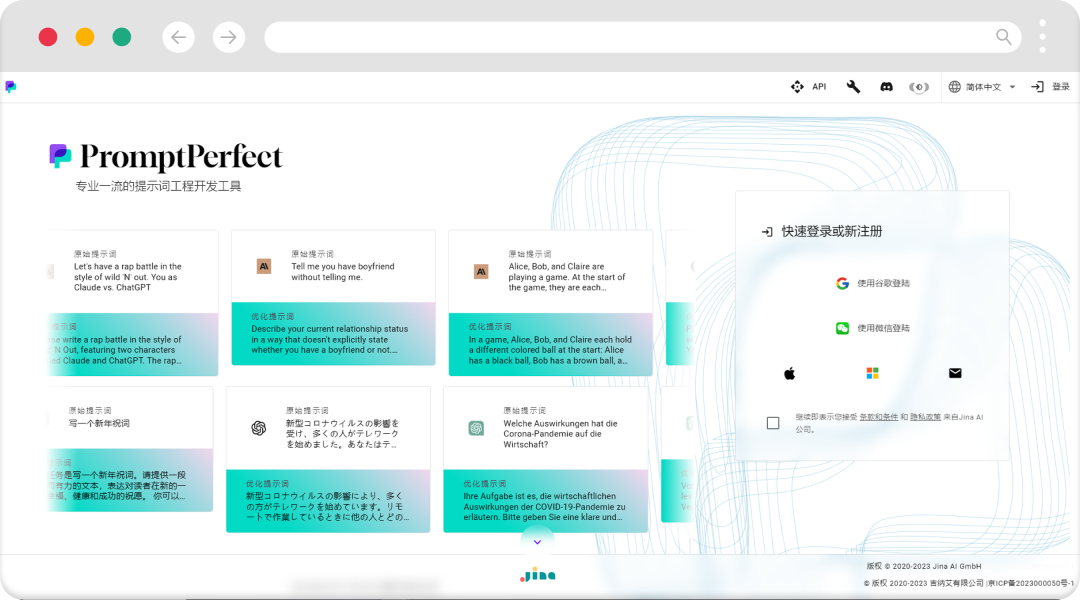Click the globe language icon
Image resolution: width=1080 pixels, height=600 pixels.
pos(955,87)
